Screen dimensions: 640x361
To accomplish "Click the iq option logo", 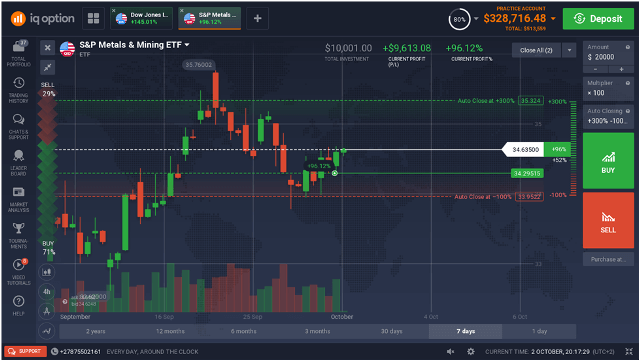I will 42,18.
